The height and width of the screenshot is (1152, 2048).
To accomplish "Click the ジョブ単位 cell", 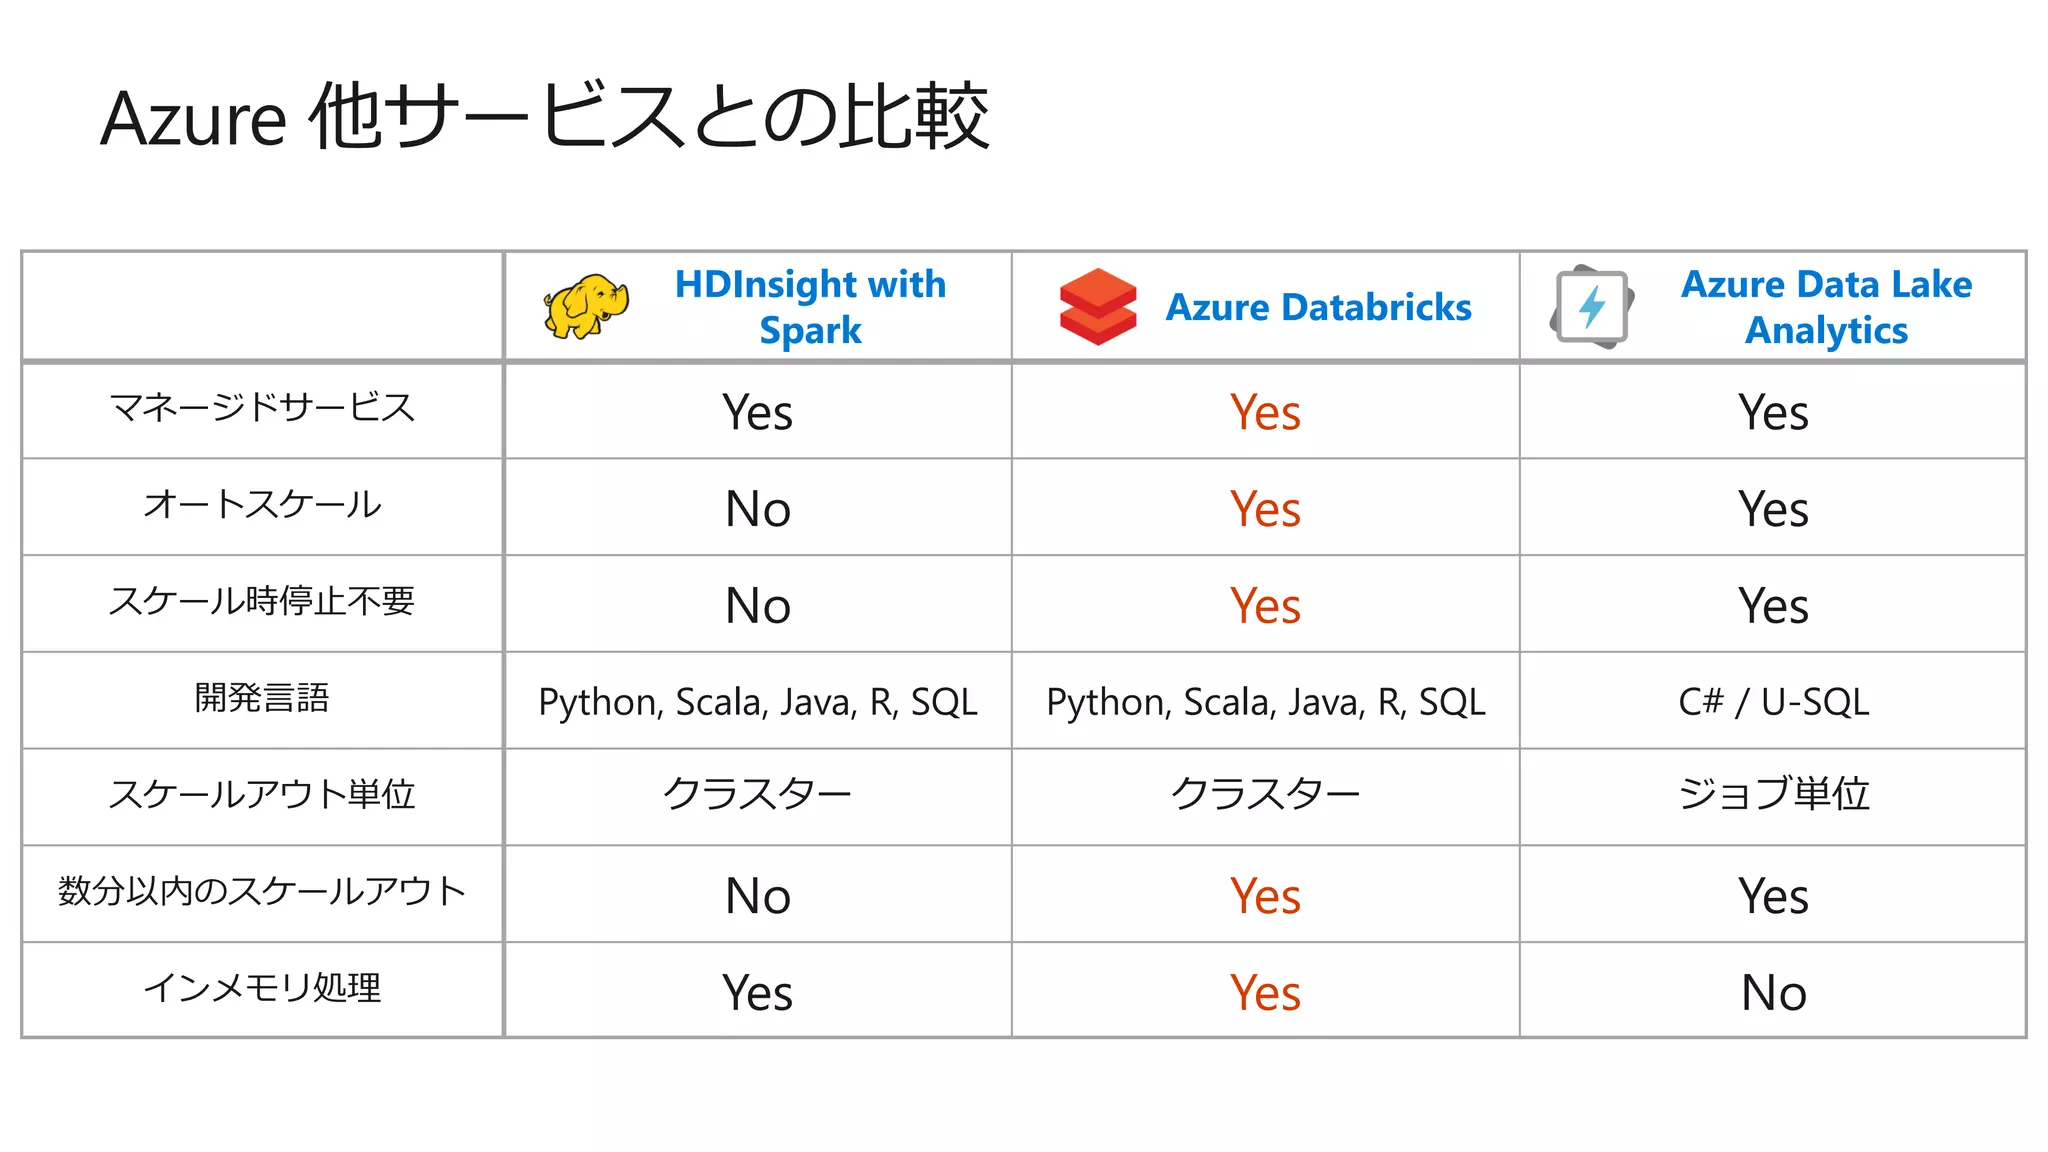I will [x=1773, y=794].
